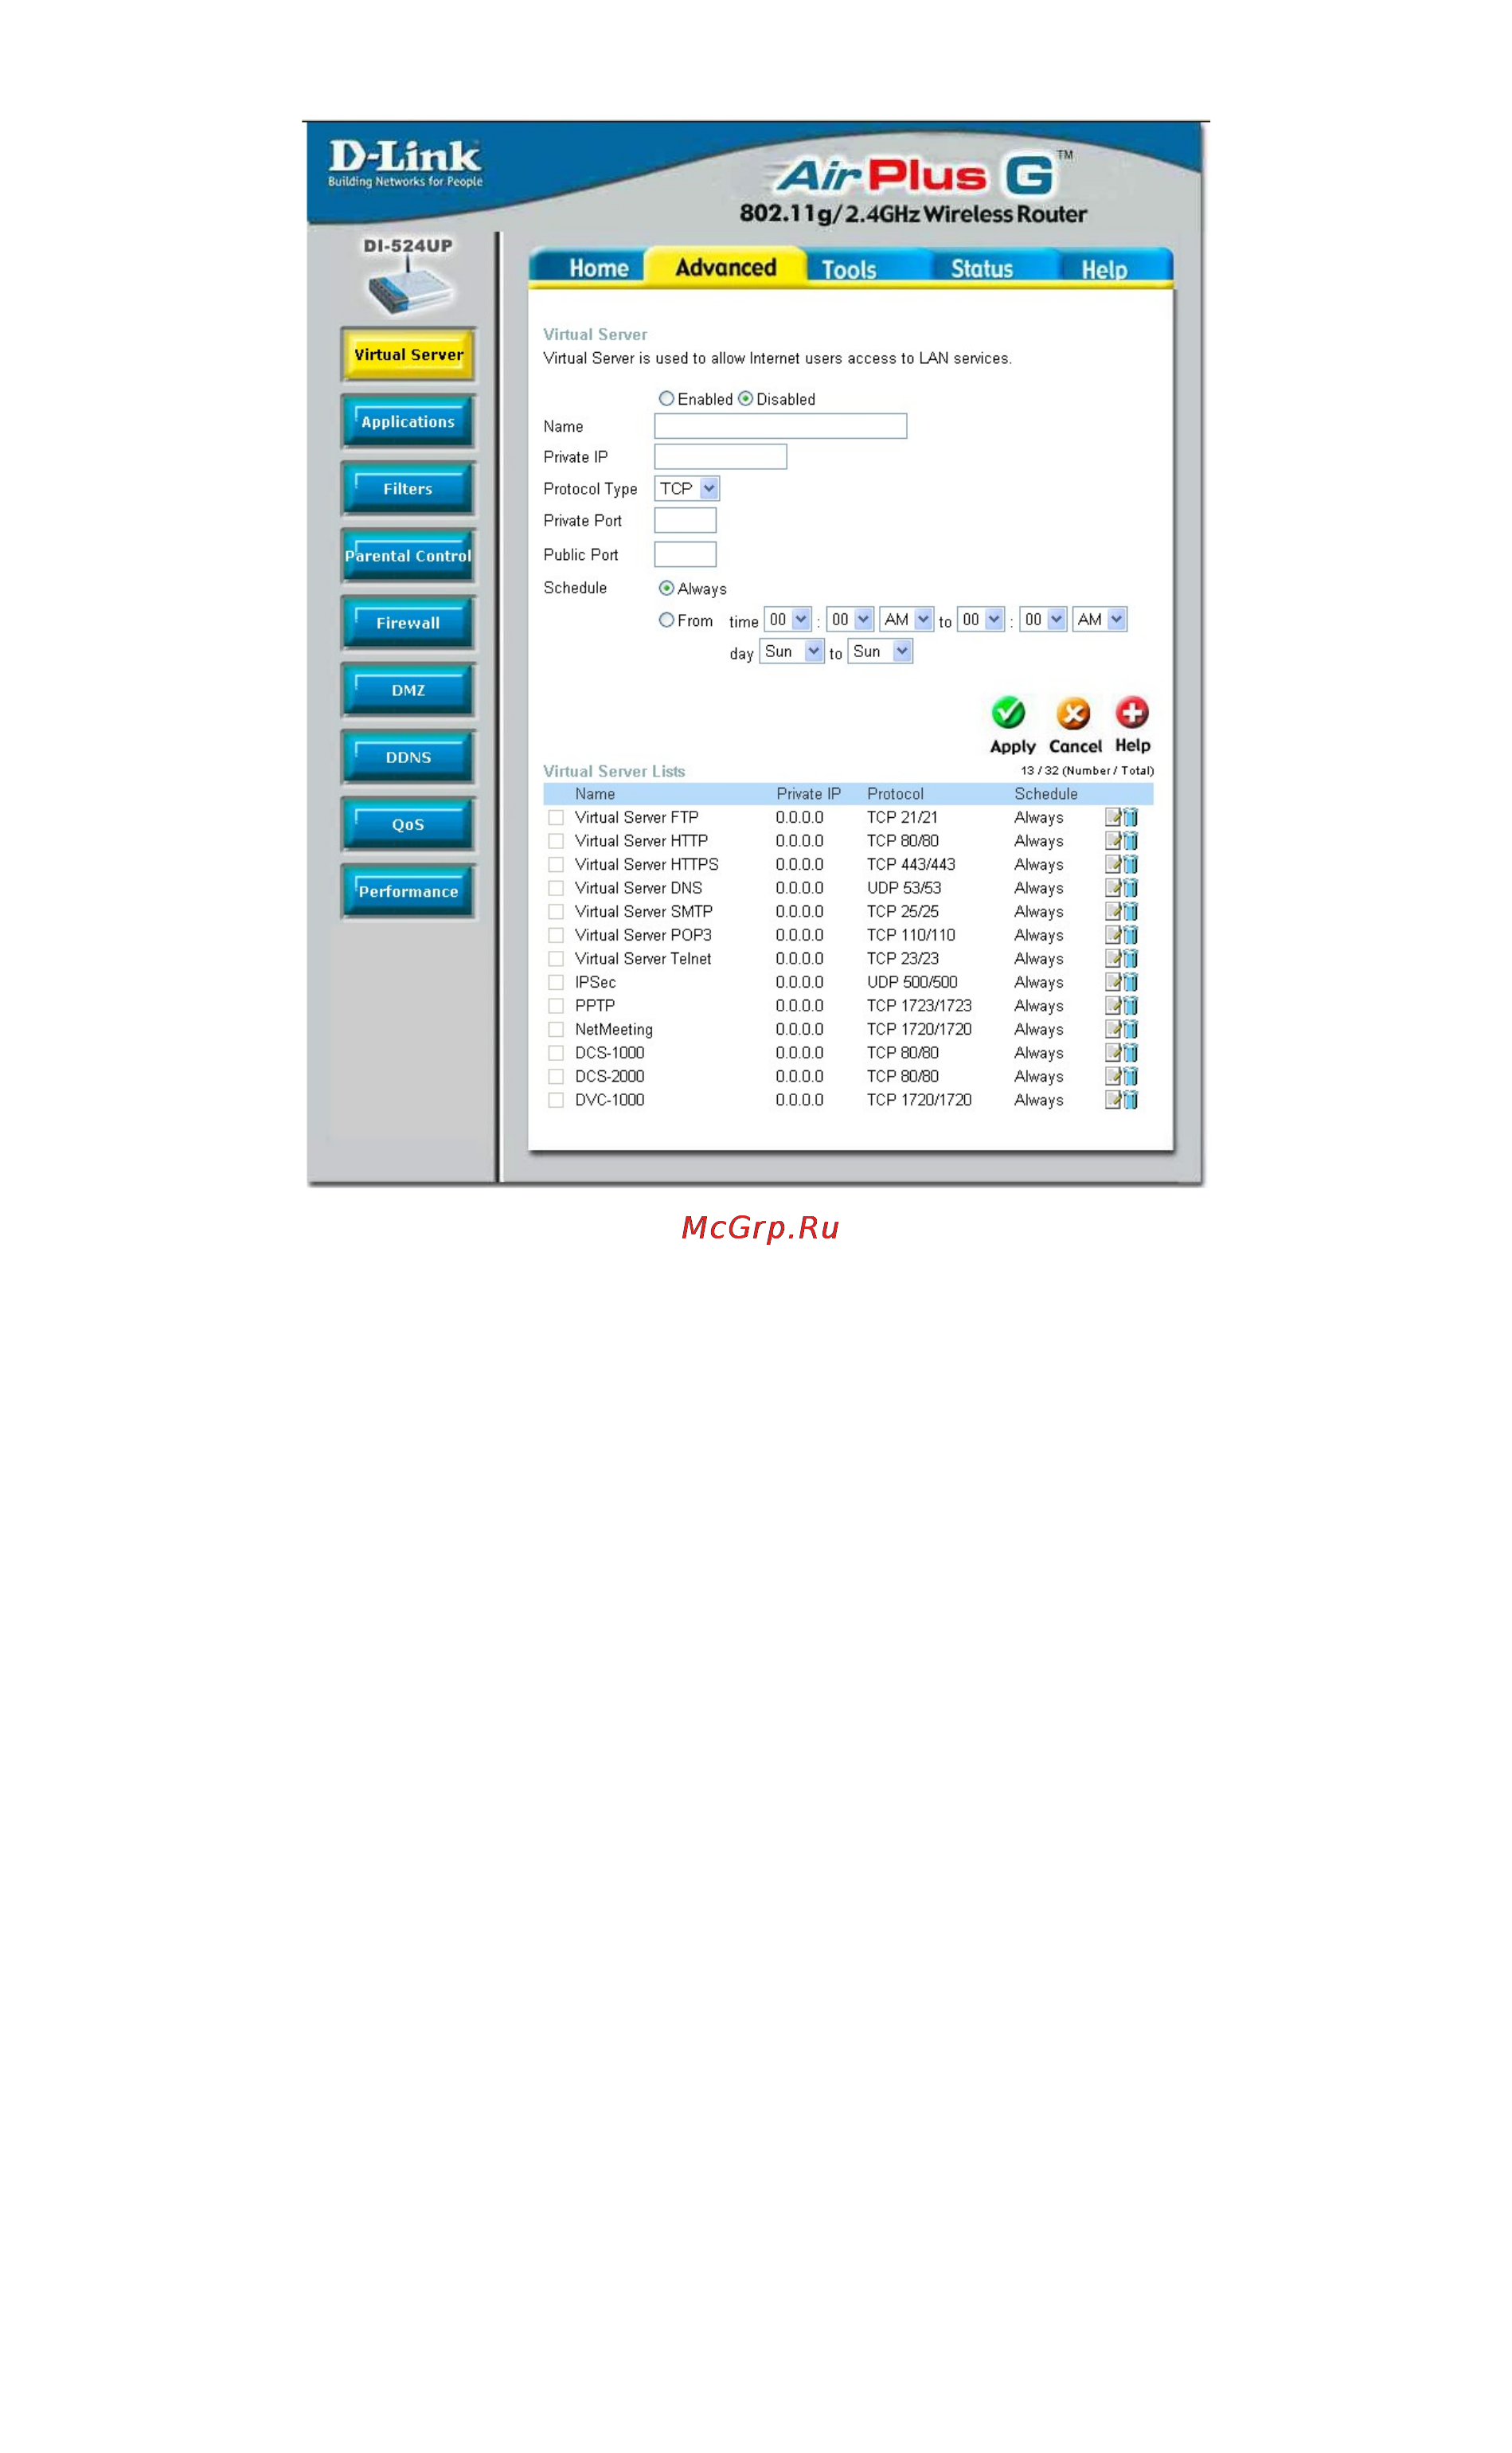Open the Firewall sidebar section
This screenshot has width=1512, height=2453.
pos(408,623)
